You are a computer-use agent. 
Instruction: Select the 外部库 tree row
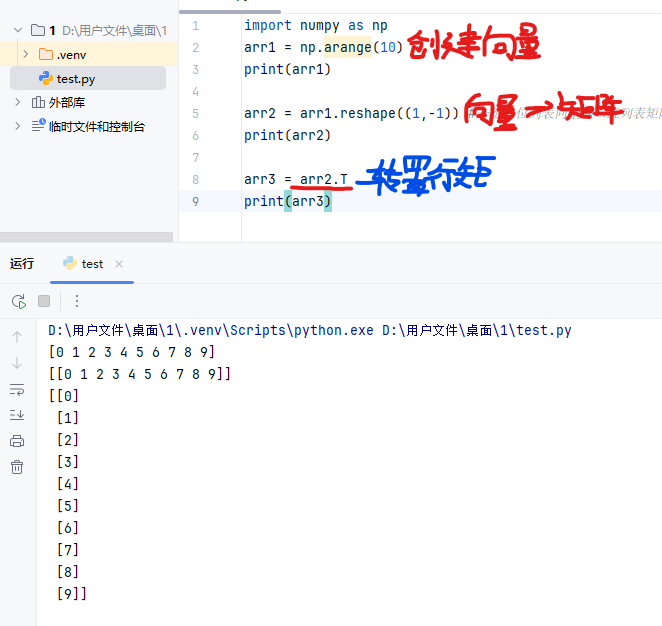pos(89,102)
